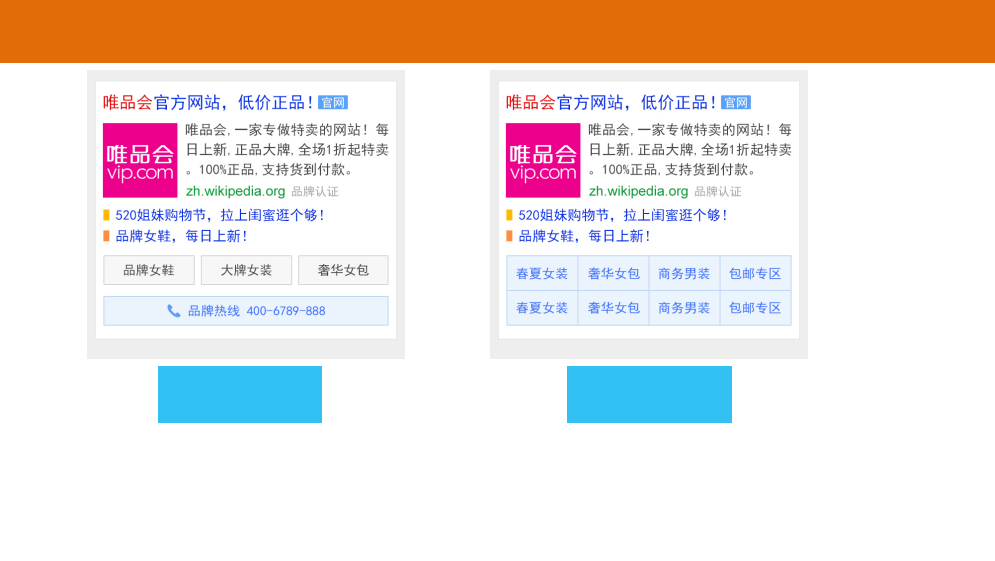This screenshot has height=561, width=995.
Task: Click the blue rectangle below the right ad
Action: pos(649,394)
